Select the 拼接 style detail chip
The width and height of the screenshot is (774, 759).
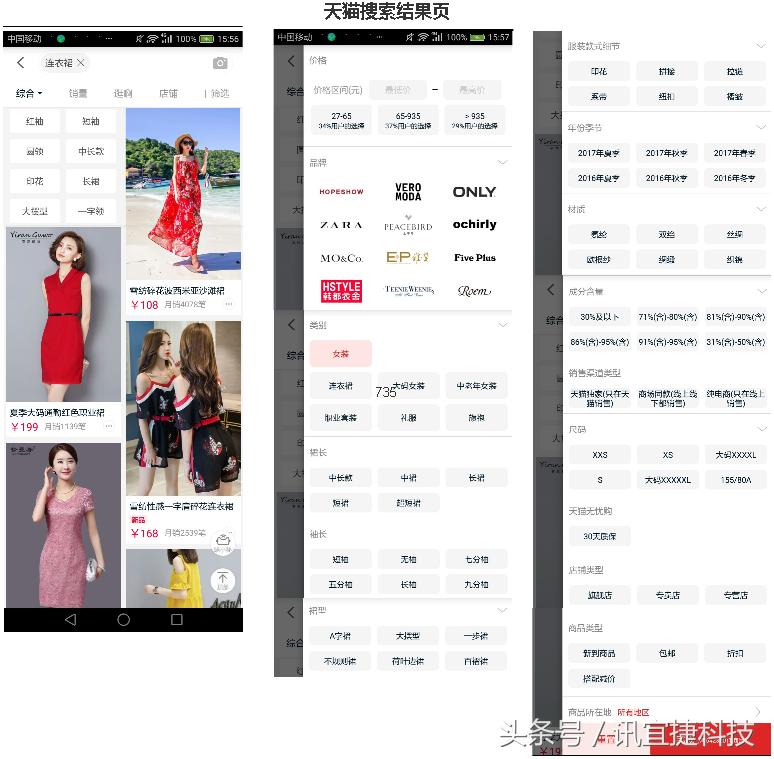(666, 72)
